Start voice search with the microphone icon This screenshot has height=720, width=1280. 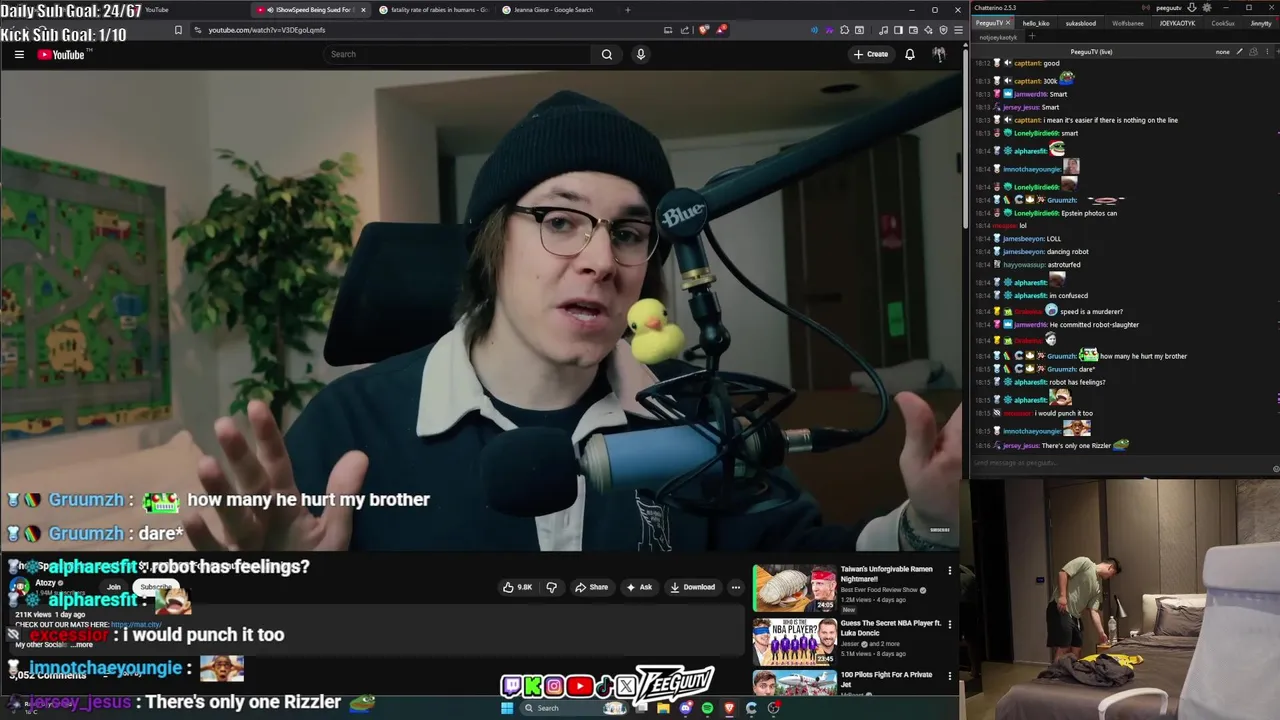click(641, 54)
